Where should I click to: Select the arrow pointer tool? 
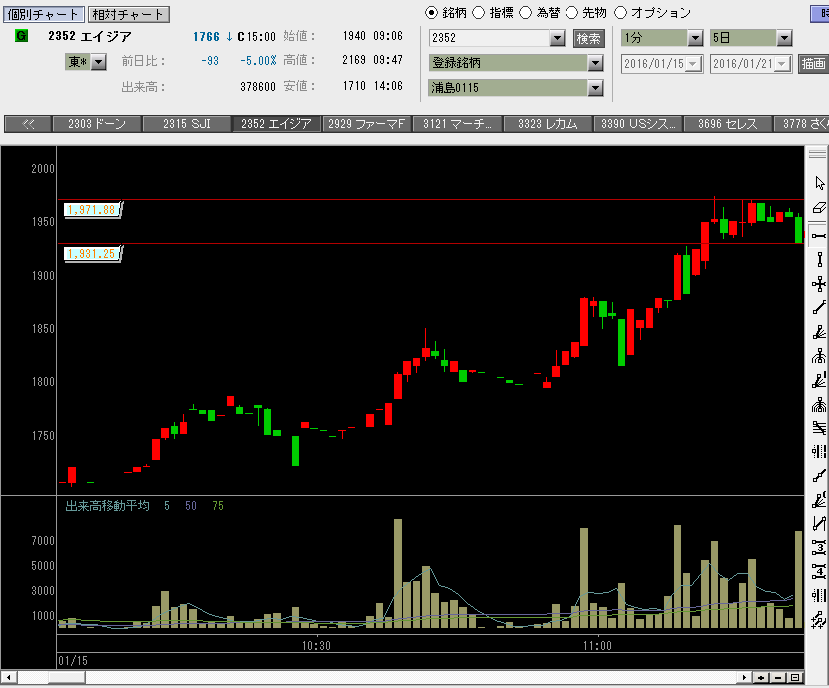pyautogui.click(x=819, y=184)
